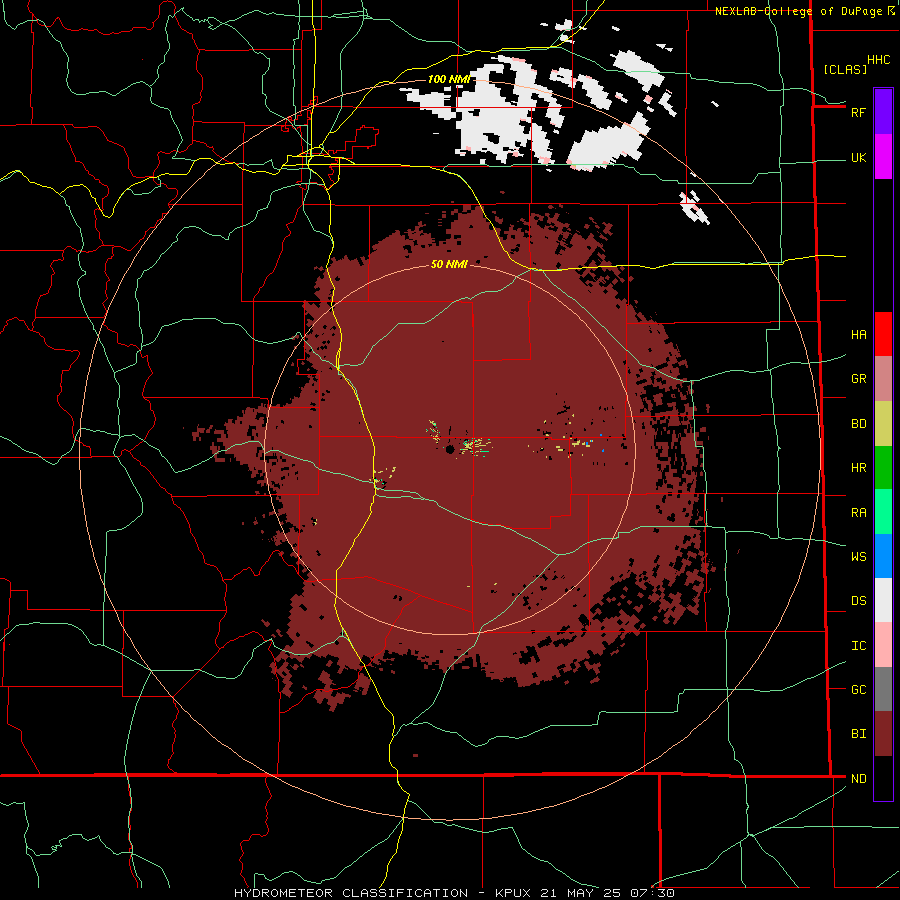
Task: Click the 'NEXLAB-College of DuPage' credit text
Action: pos(798,11)
